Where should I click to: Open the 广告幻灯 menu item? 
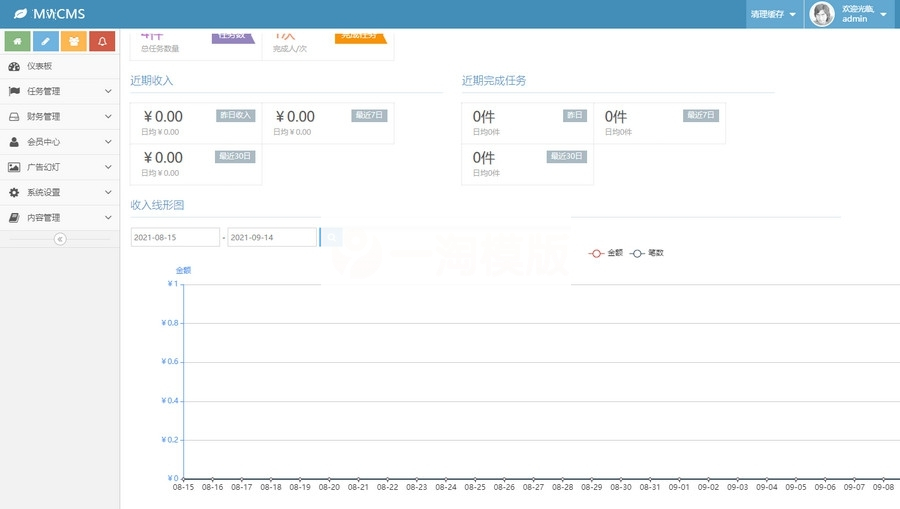coord(60,167)
